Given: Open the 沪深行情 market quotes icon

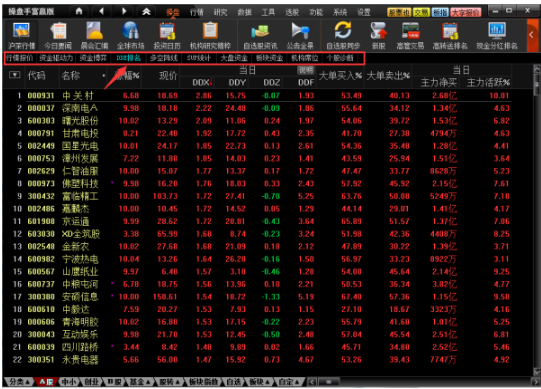Looking at the screenshot, I should coord(21,35).
